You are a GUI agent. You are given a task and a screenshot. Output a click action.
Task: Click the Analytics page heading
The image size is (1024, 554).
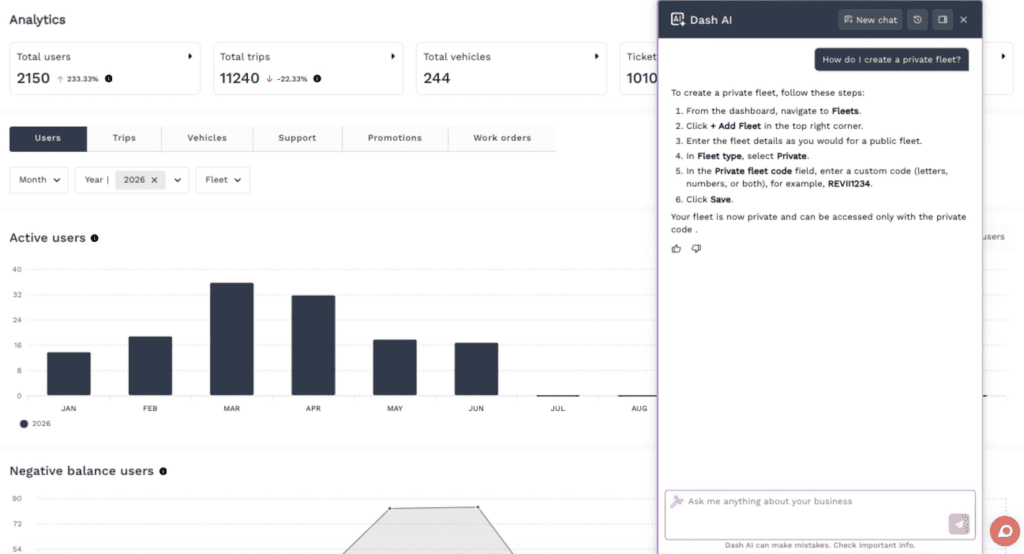[37, 20]
